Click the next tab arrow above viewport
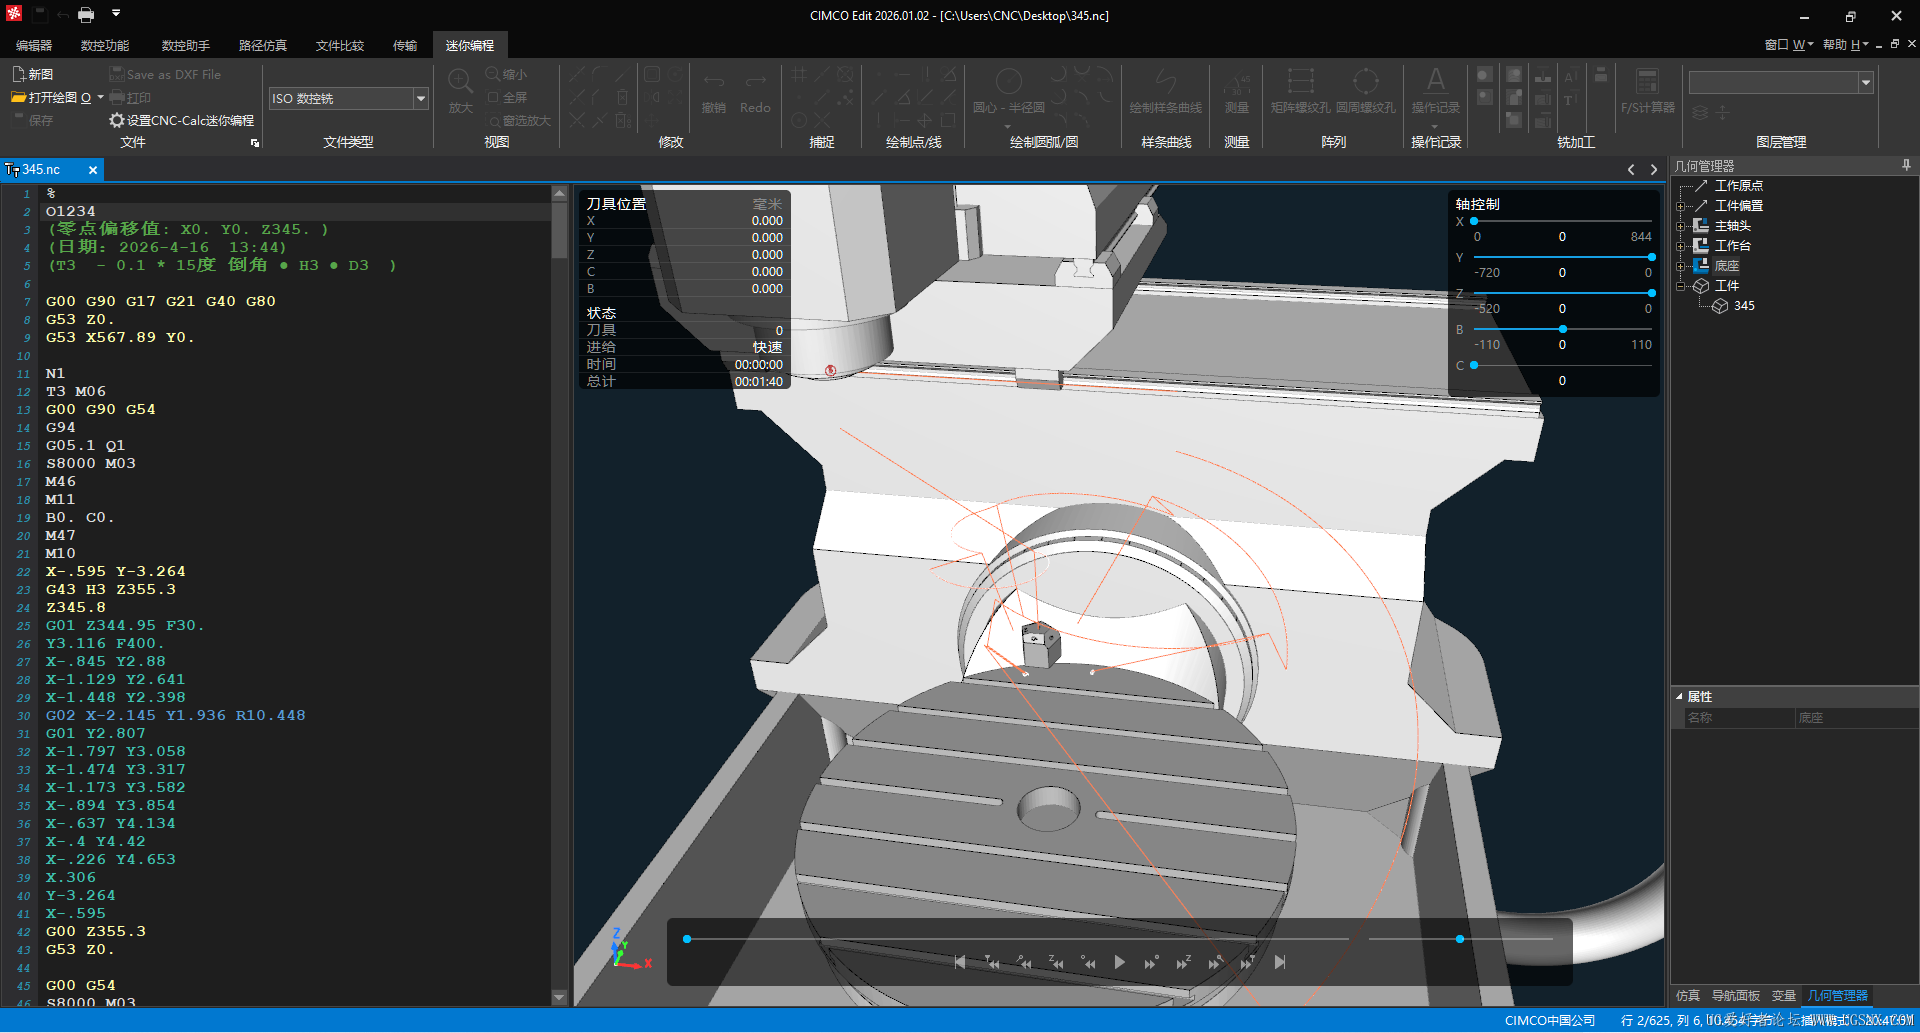This screenshot has width=1920, height=1033. [1653, 170]
